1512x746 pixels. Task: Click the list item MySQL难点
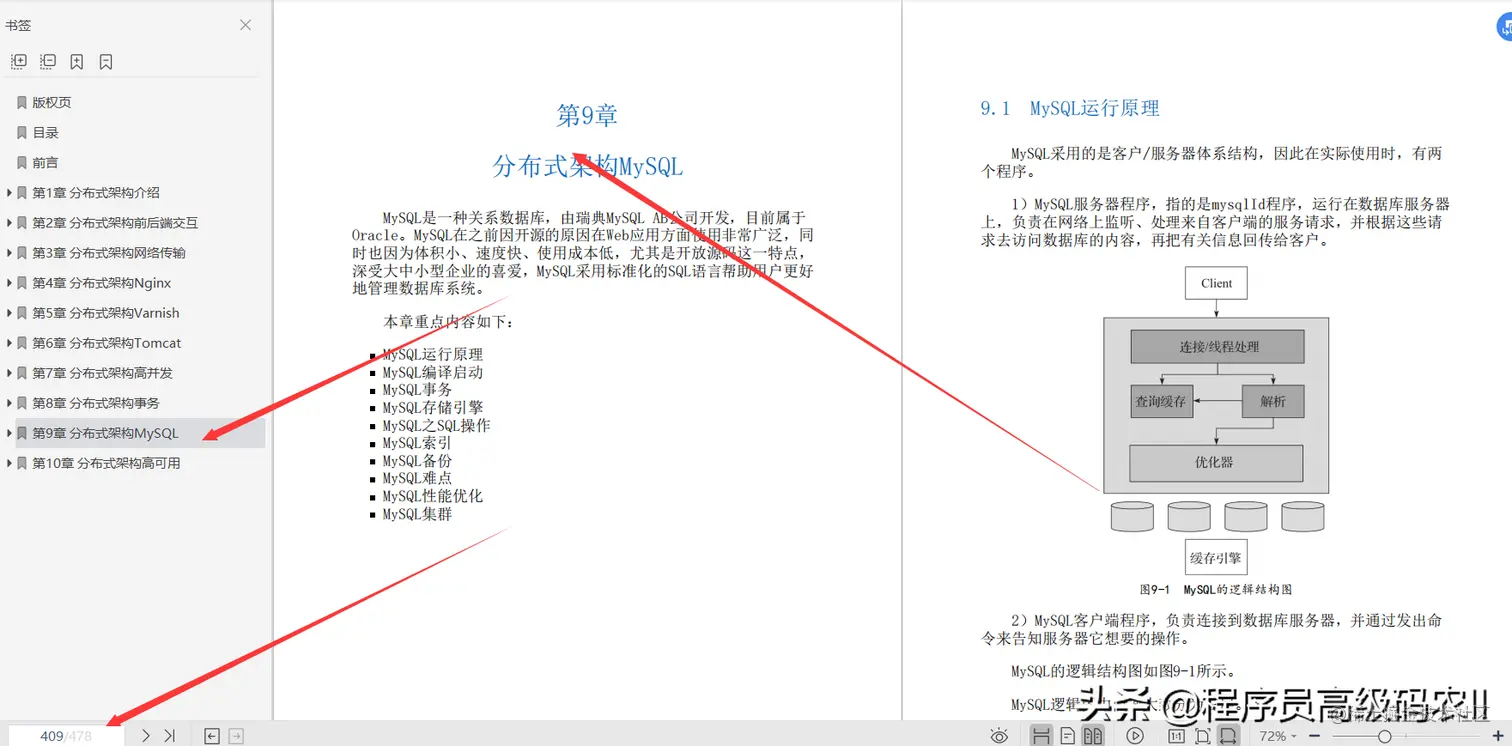[x=417, y=479]
